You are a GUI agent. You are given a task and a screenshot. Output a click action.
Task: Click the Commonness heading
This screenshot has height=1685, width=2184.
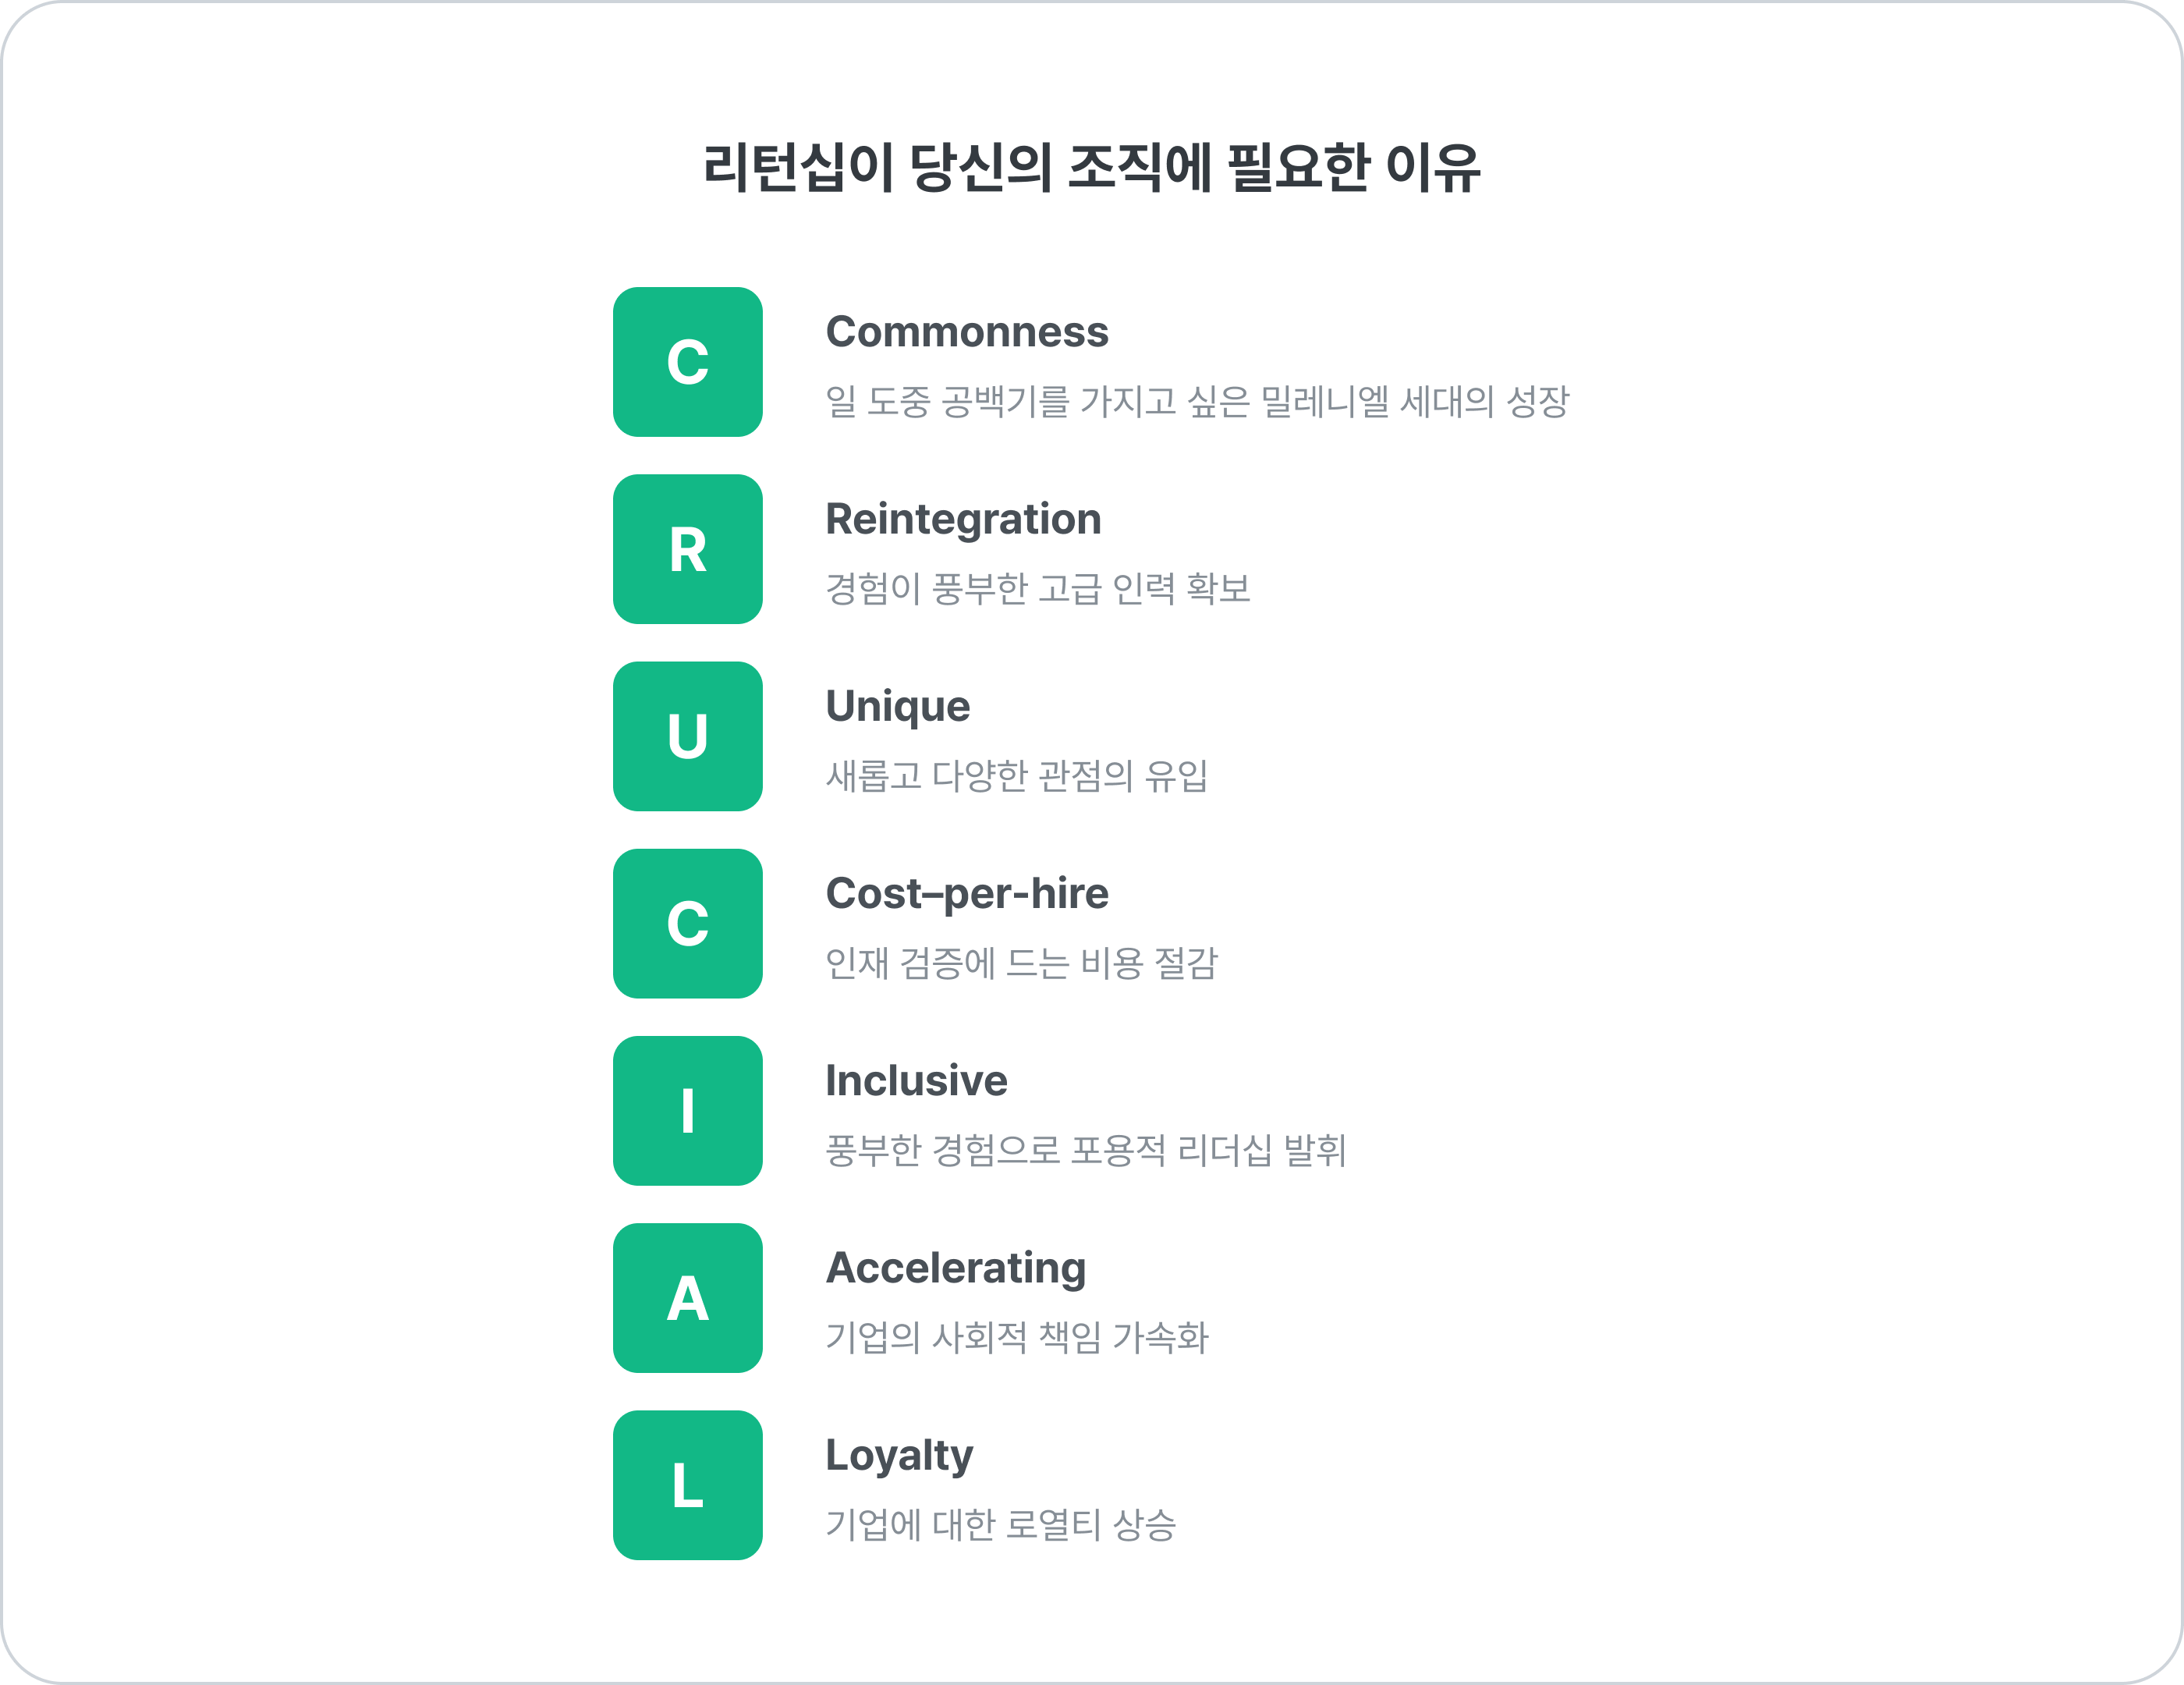click(x=967, y=332)
